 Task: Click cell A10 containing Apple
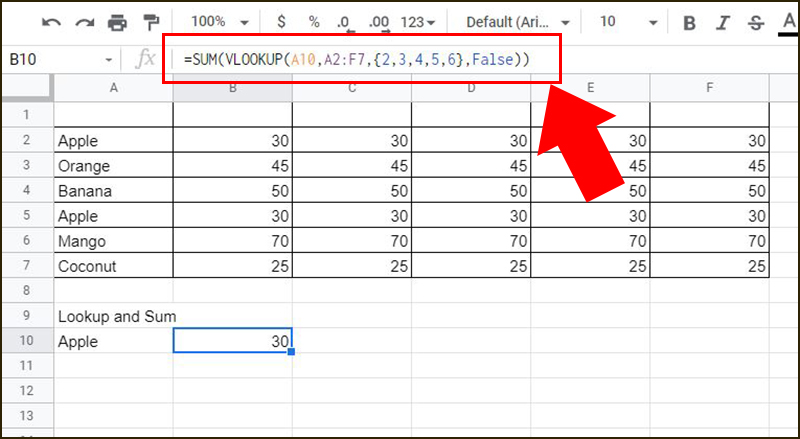click(114, 341)
